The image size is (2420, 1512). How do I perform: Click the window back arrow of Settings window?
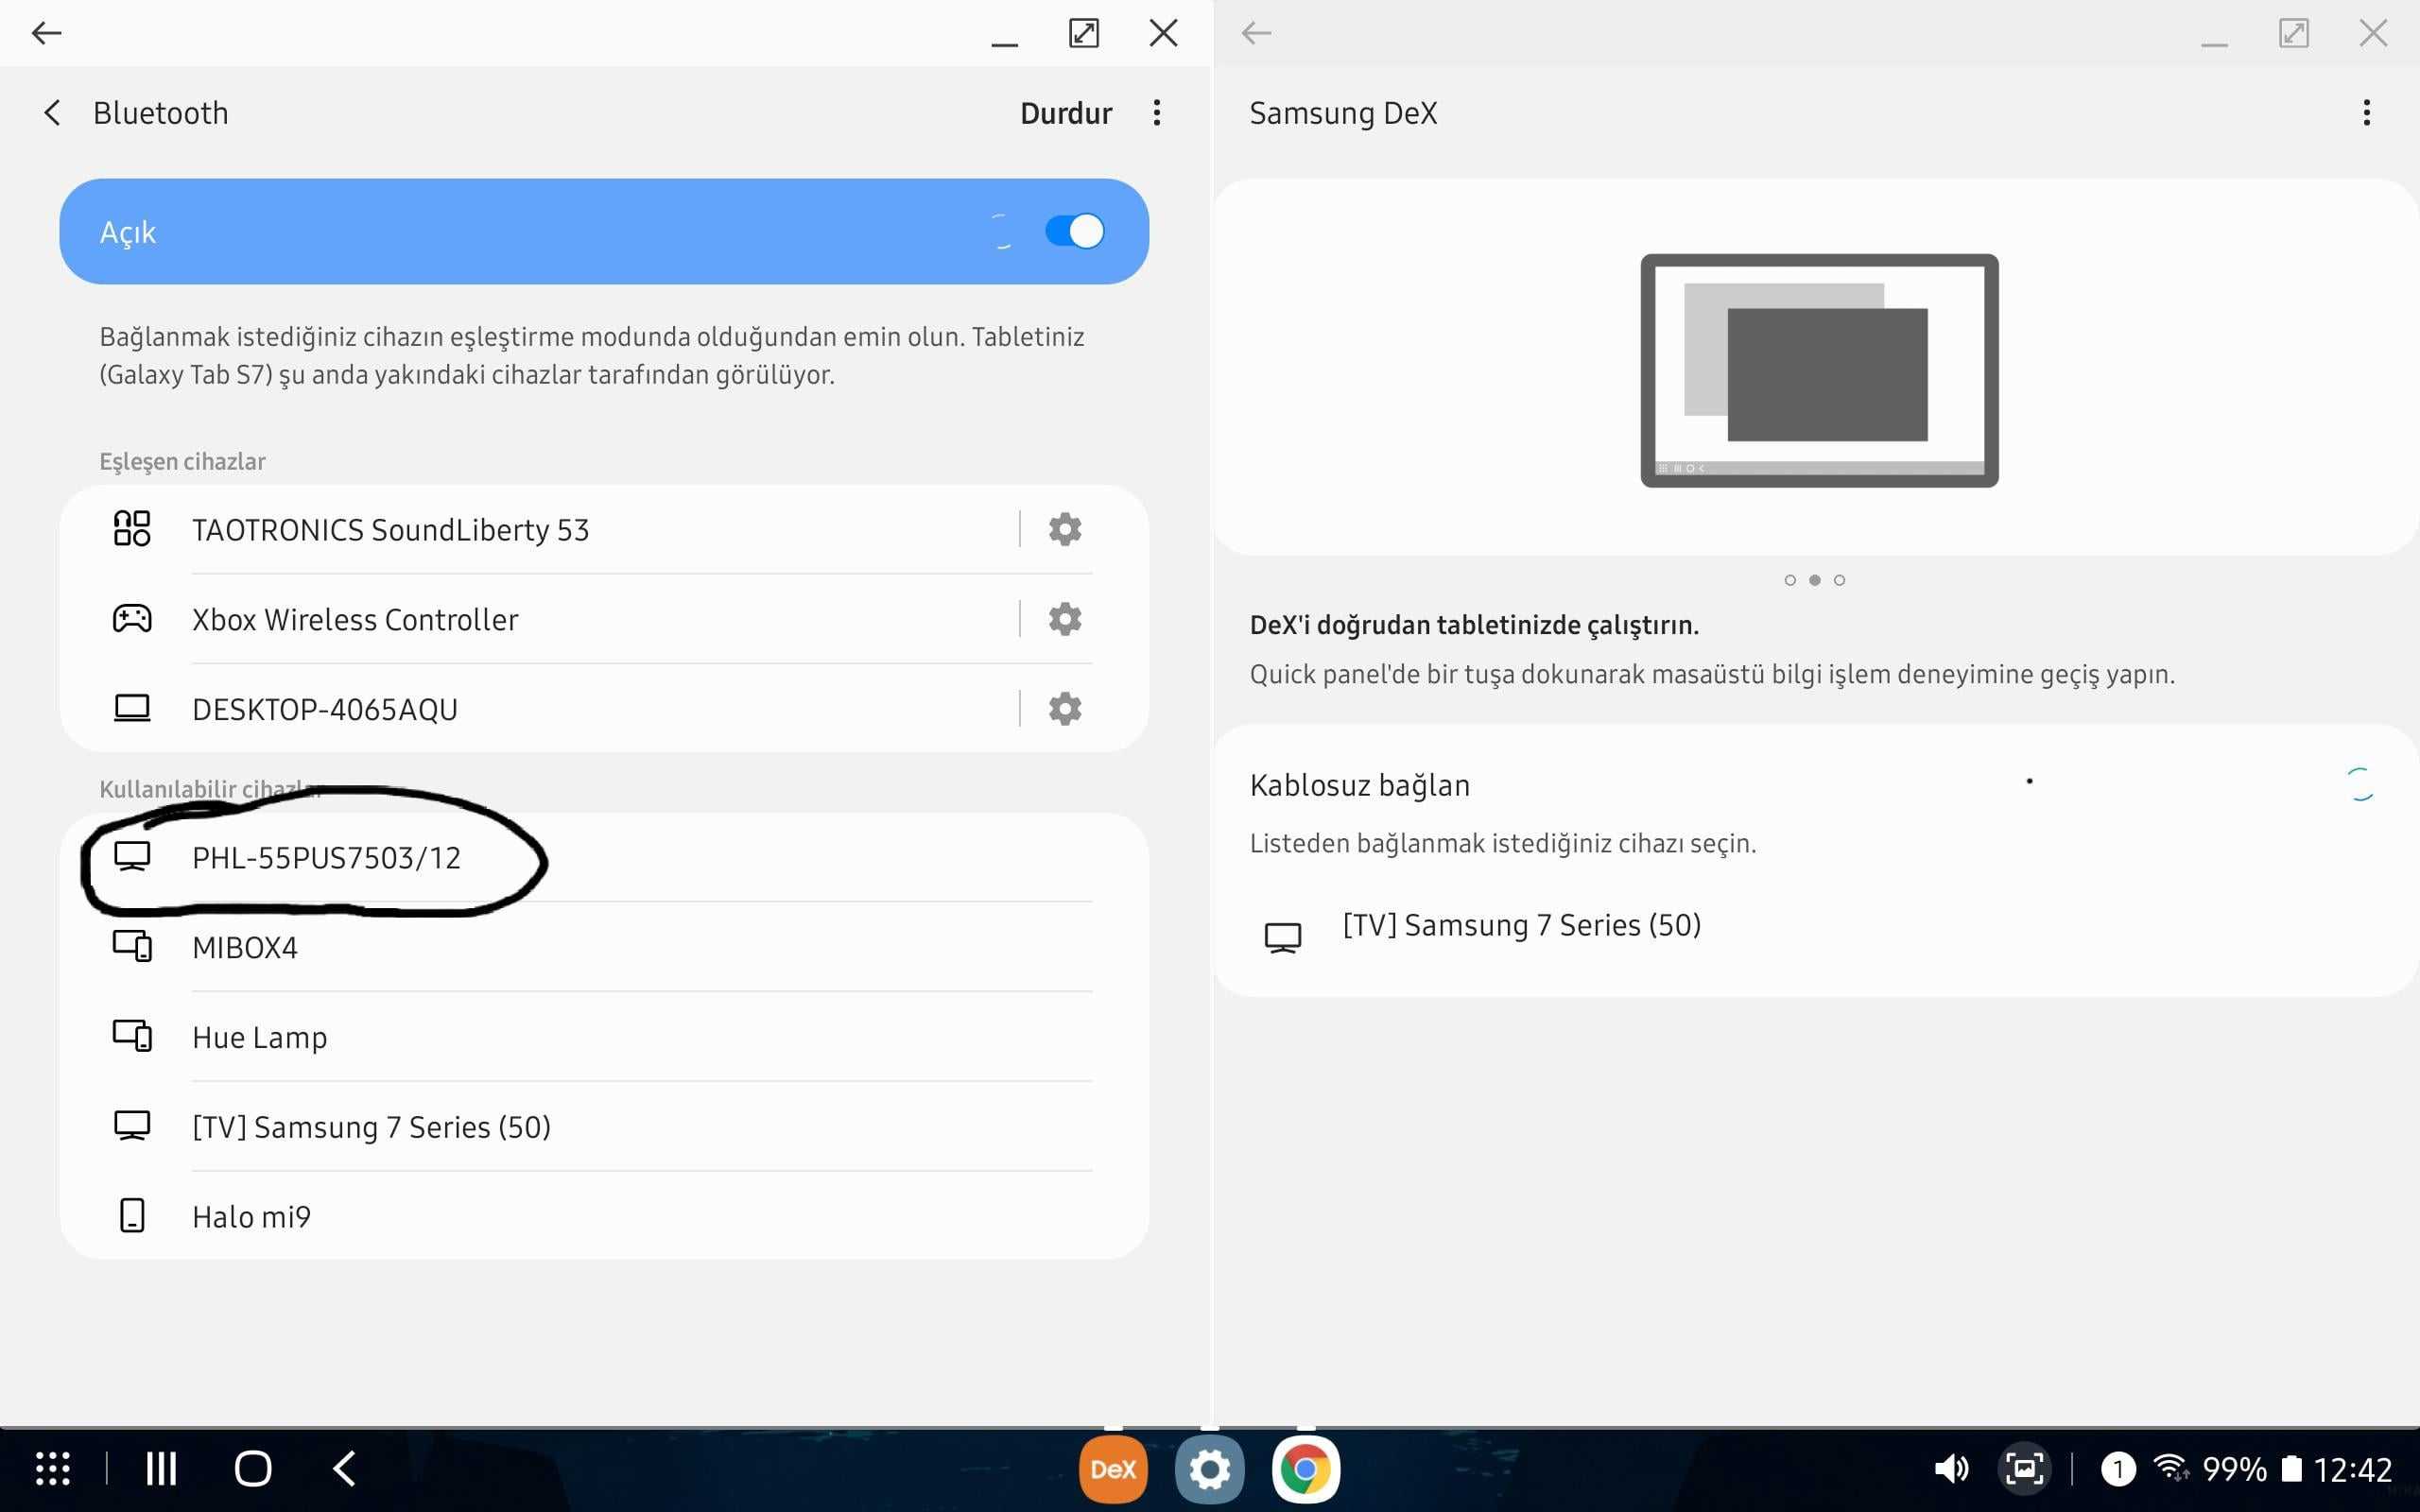[x=46, y=33]
